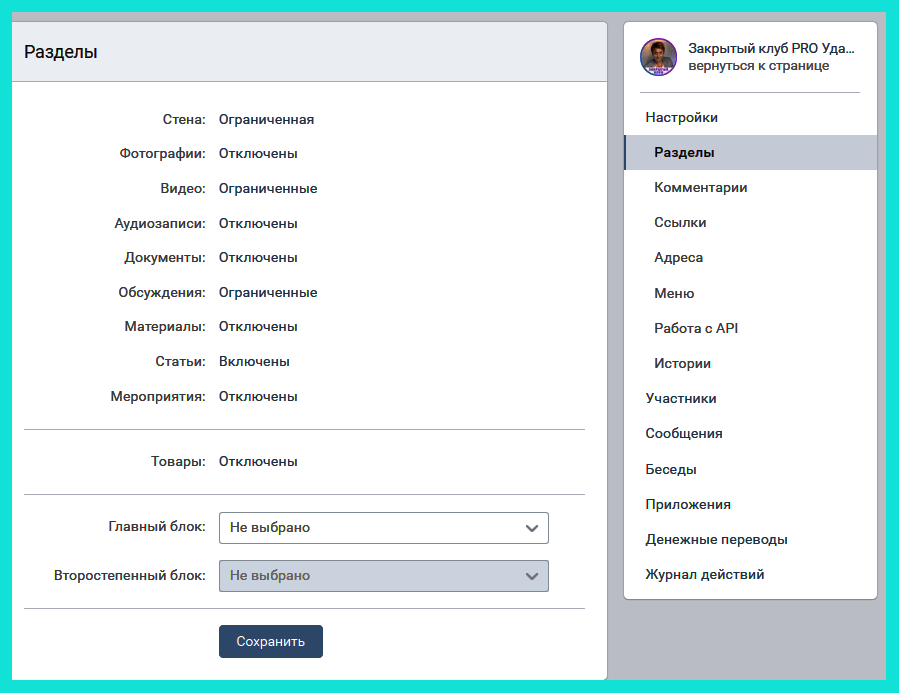The height and width of the screenshot is (693, 899).
Task: Open Работа с API settings
Action: (696, 329)
